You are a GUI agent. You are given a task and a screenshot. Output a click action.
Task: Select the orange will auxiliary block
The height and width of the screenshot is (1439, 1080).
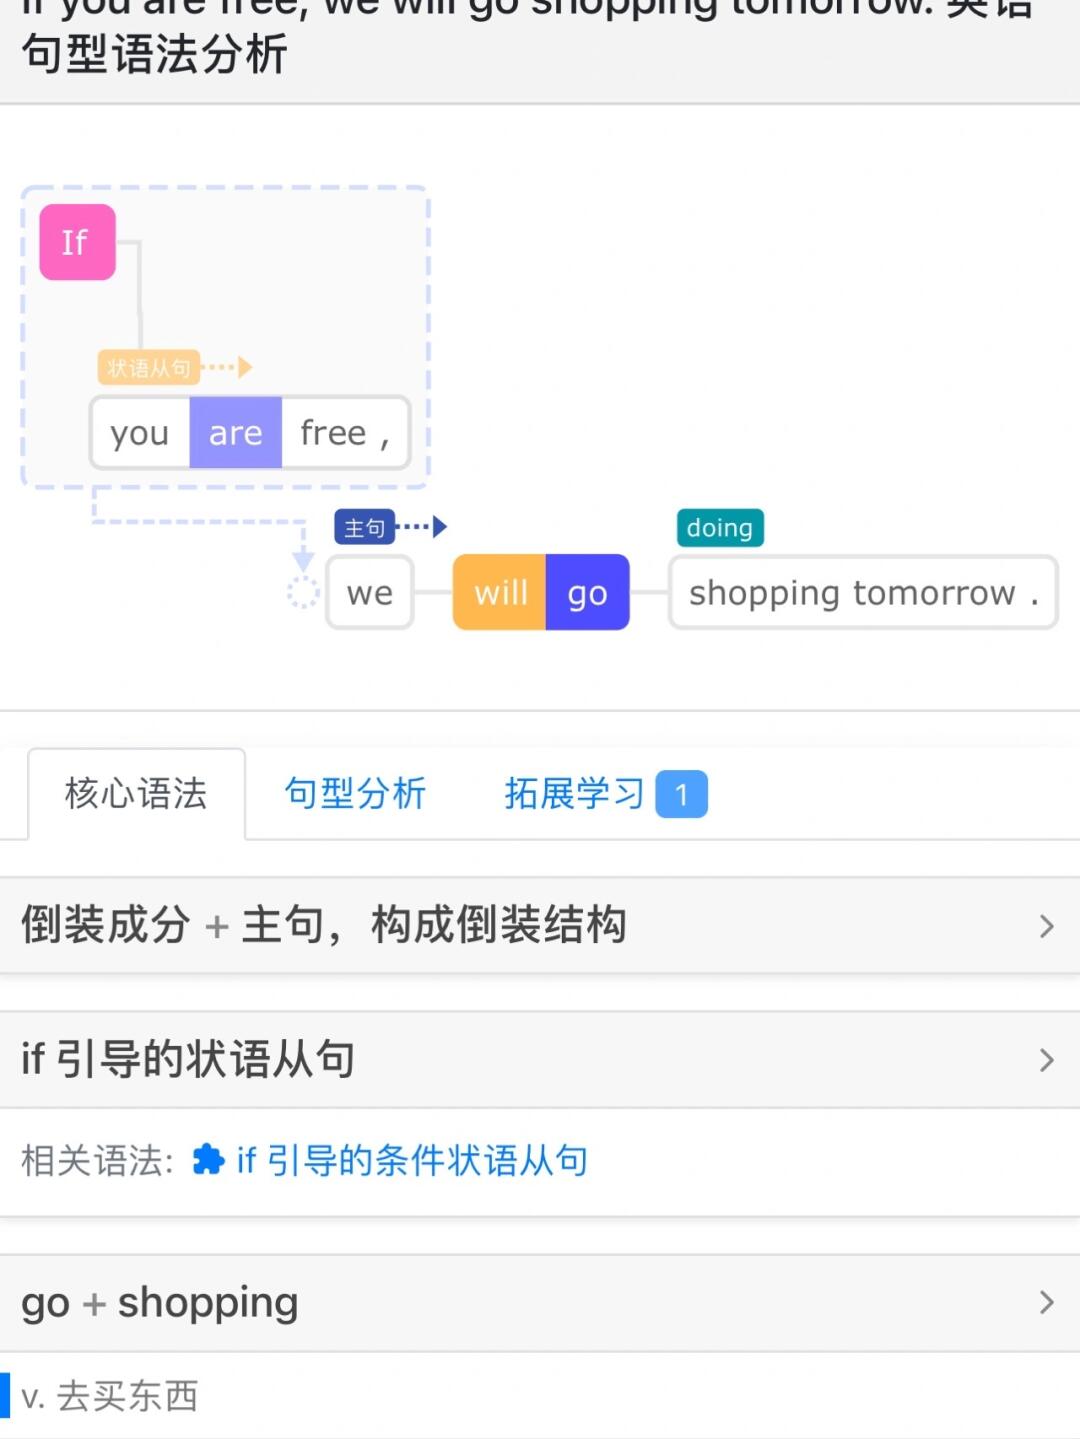point(500,593)
